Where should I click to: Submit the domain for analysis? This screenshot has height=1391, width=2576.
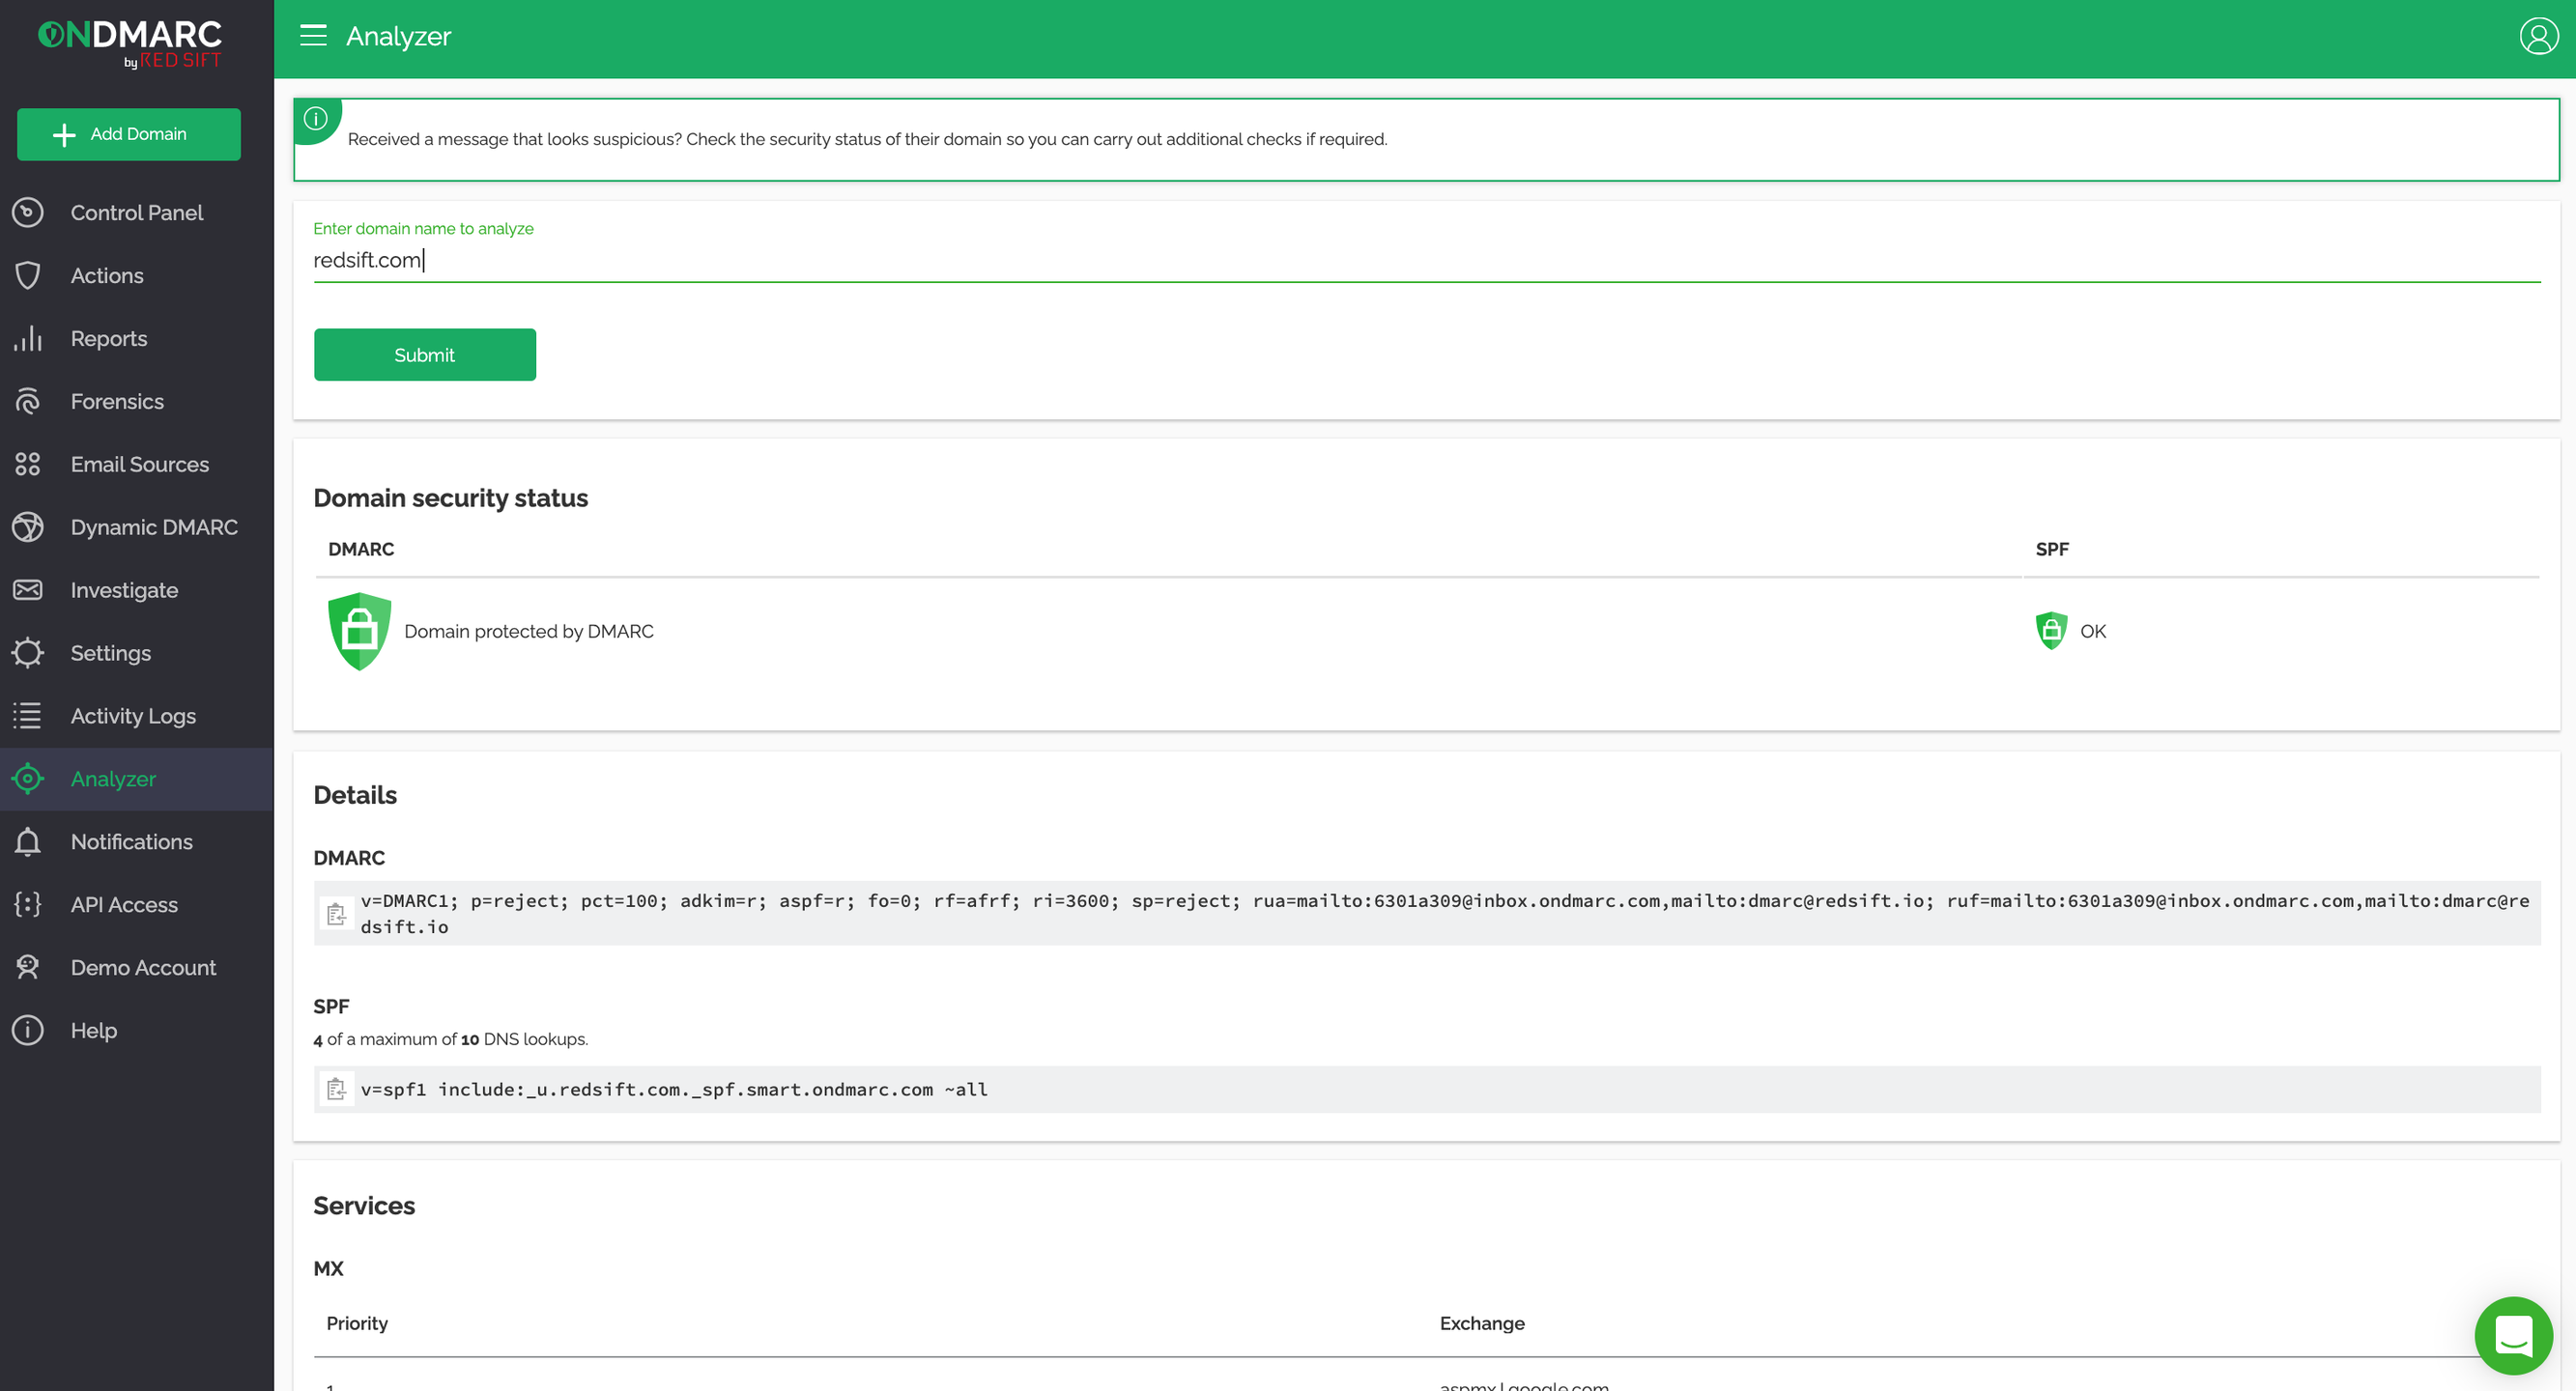pos(425,355)
